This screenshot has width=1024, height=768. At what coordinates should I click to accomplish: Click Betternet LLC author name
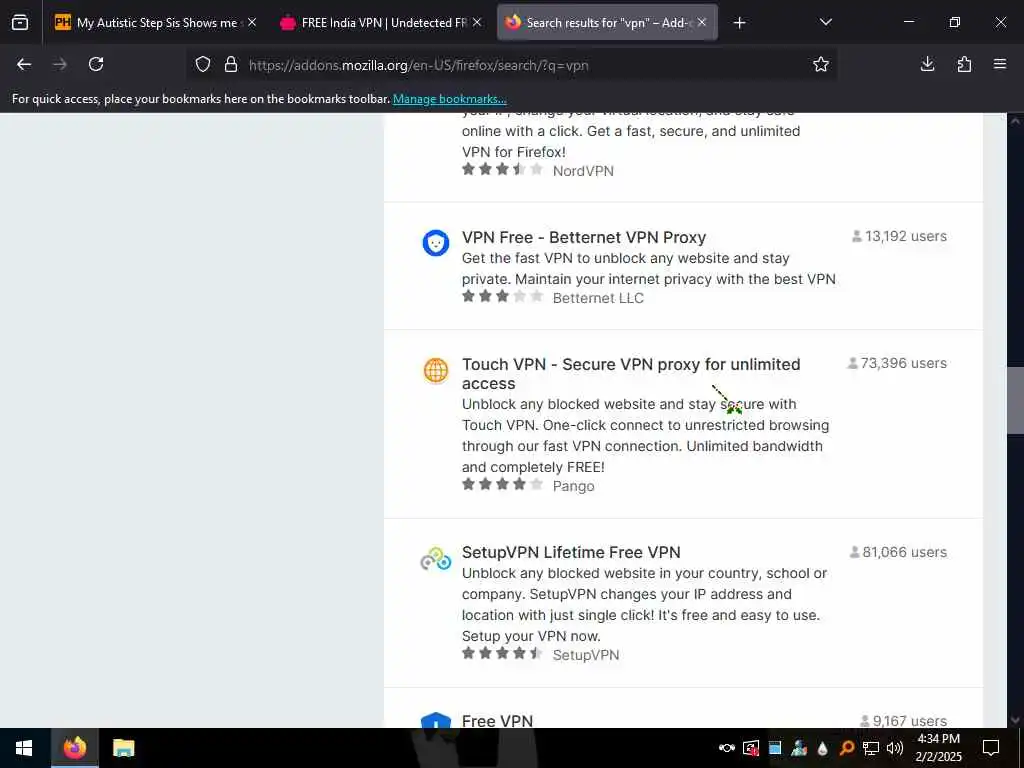coord(598,298)
